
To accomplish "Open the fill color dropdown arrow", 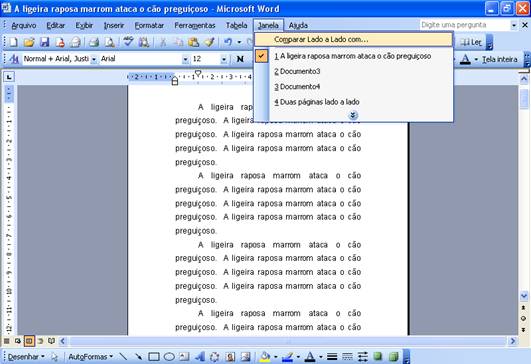I will [x=276, y=357].
